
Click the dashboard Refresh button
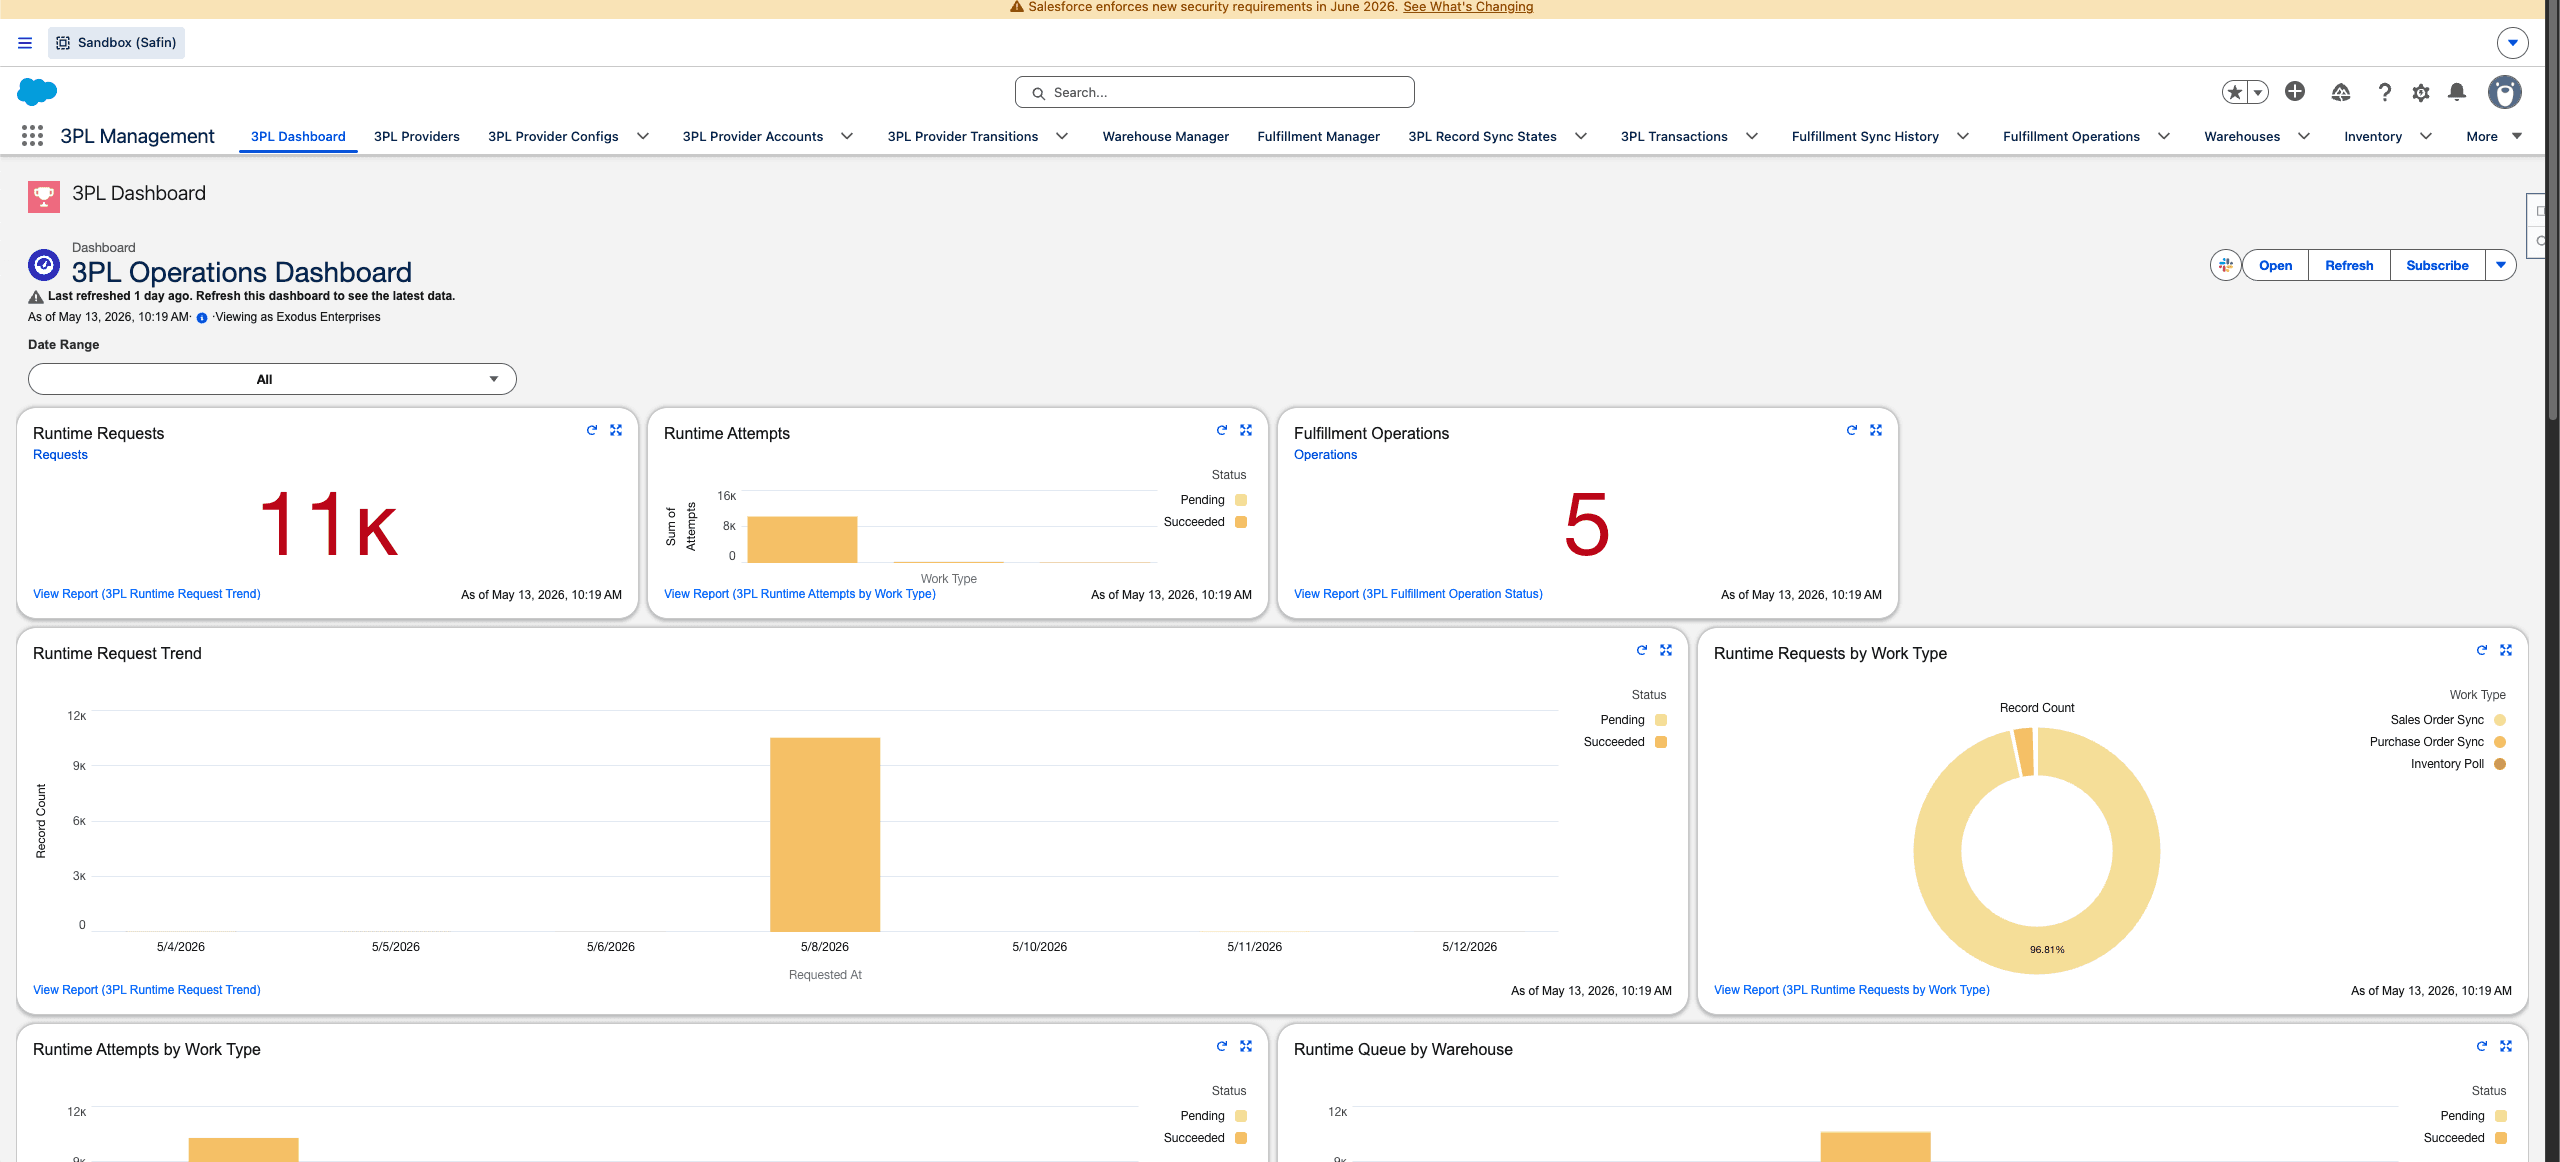click(2349, 265)
